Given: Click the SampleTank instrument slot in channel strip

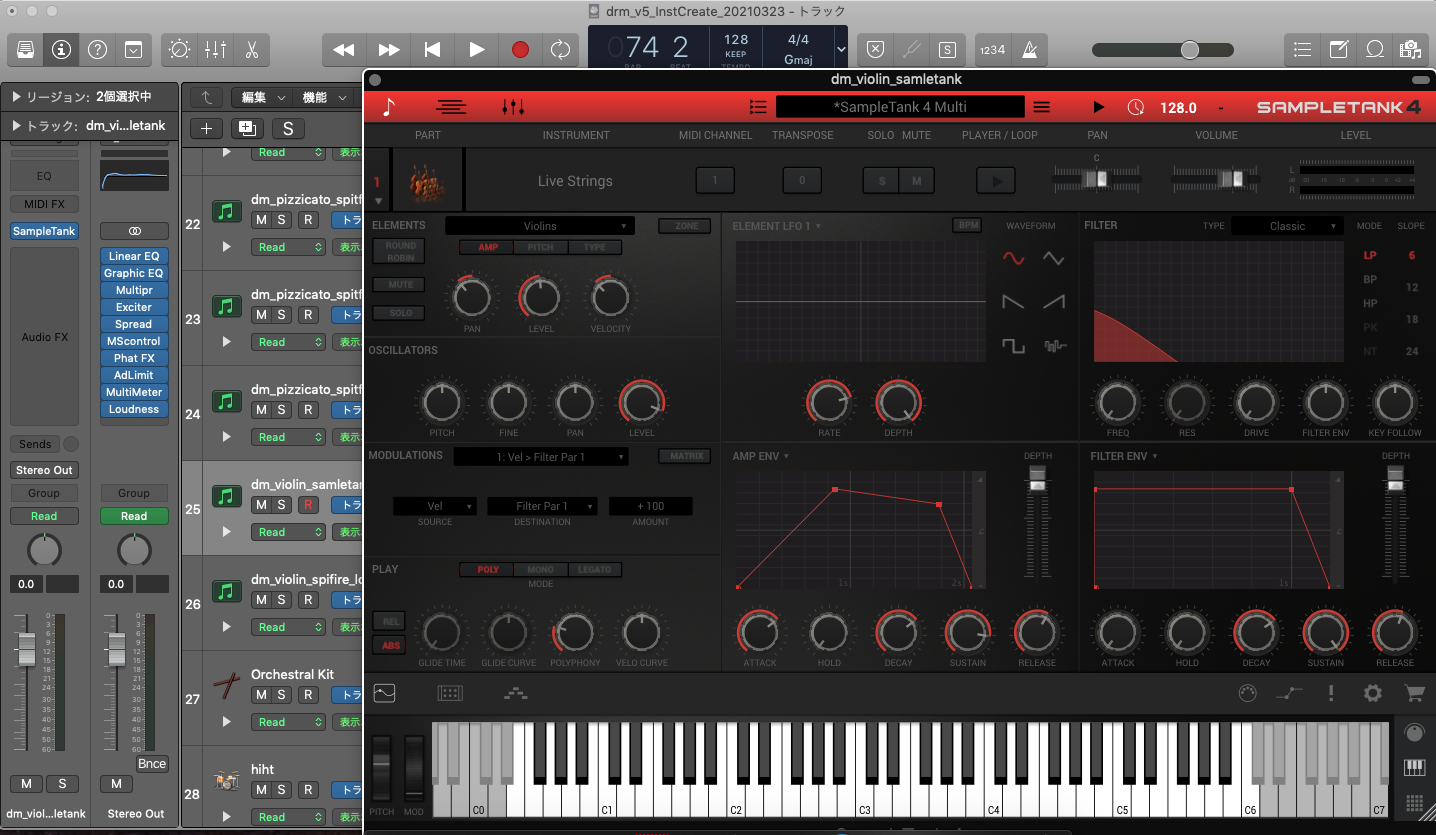Looking at the screenshot, I should coord(44,231).
